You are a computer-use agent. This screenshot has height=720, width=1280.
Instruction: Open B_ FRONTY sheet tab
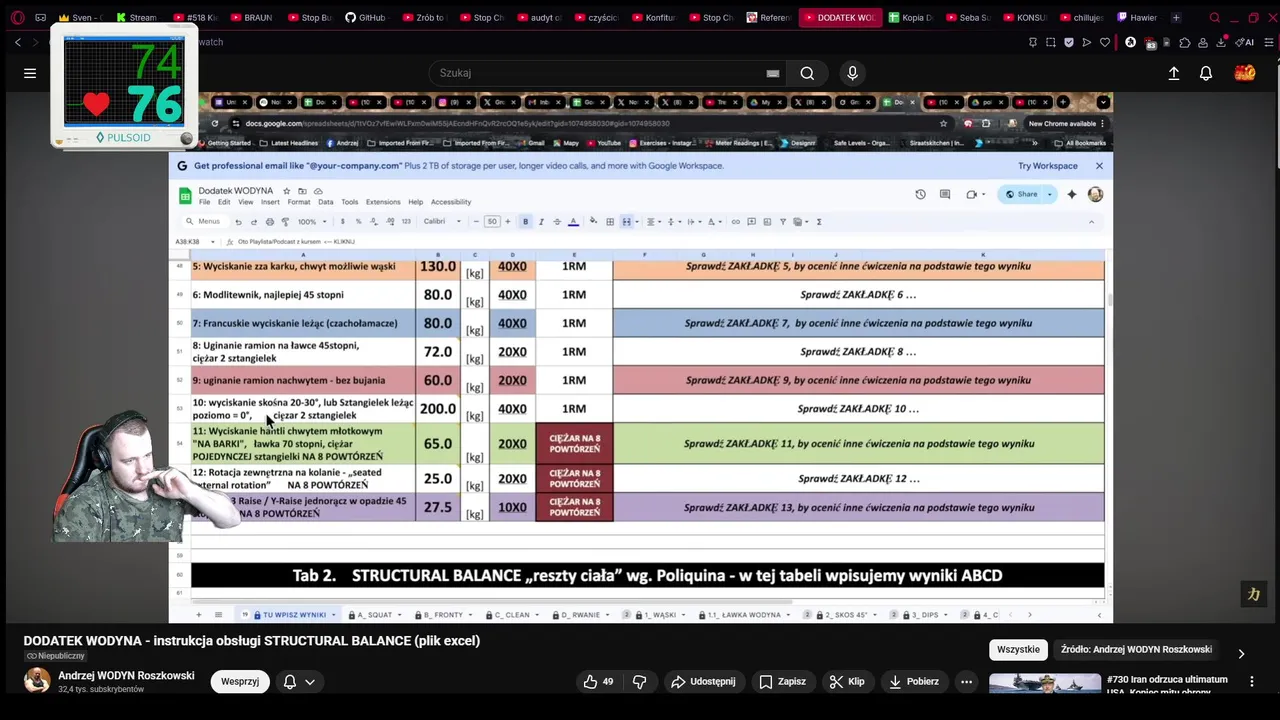pyautogui.click(x=442, y=615)
